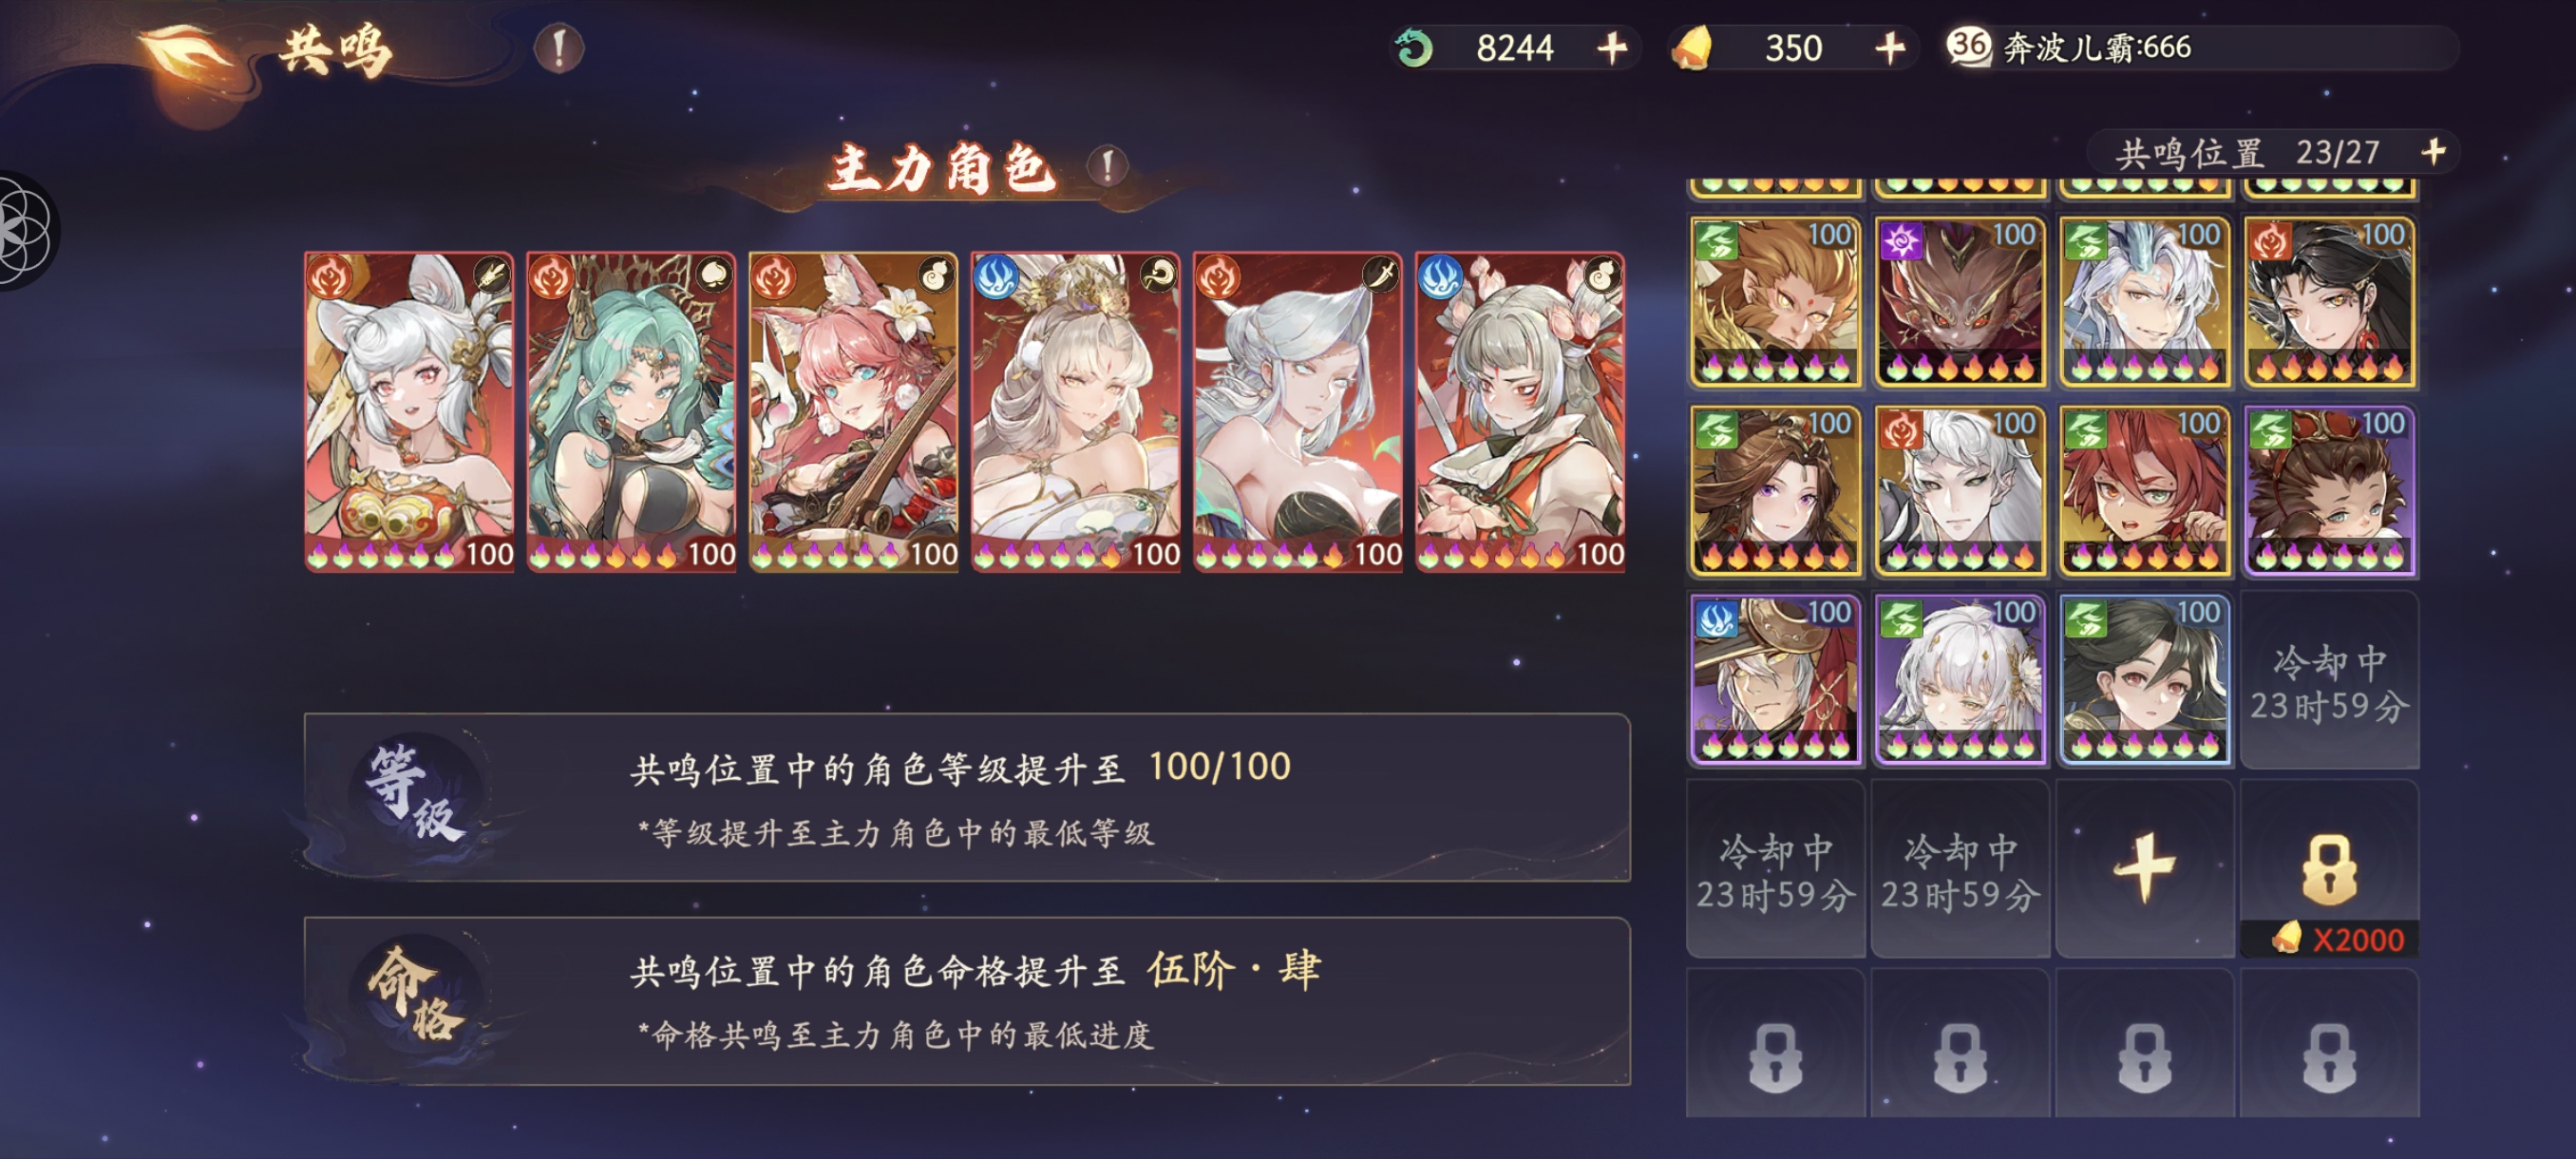Select the dark demon purple-element card
This screenshot has height=1159, width=2576.
pos(1960,302)
